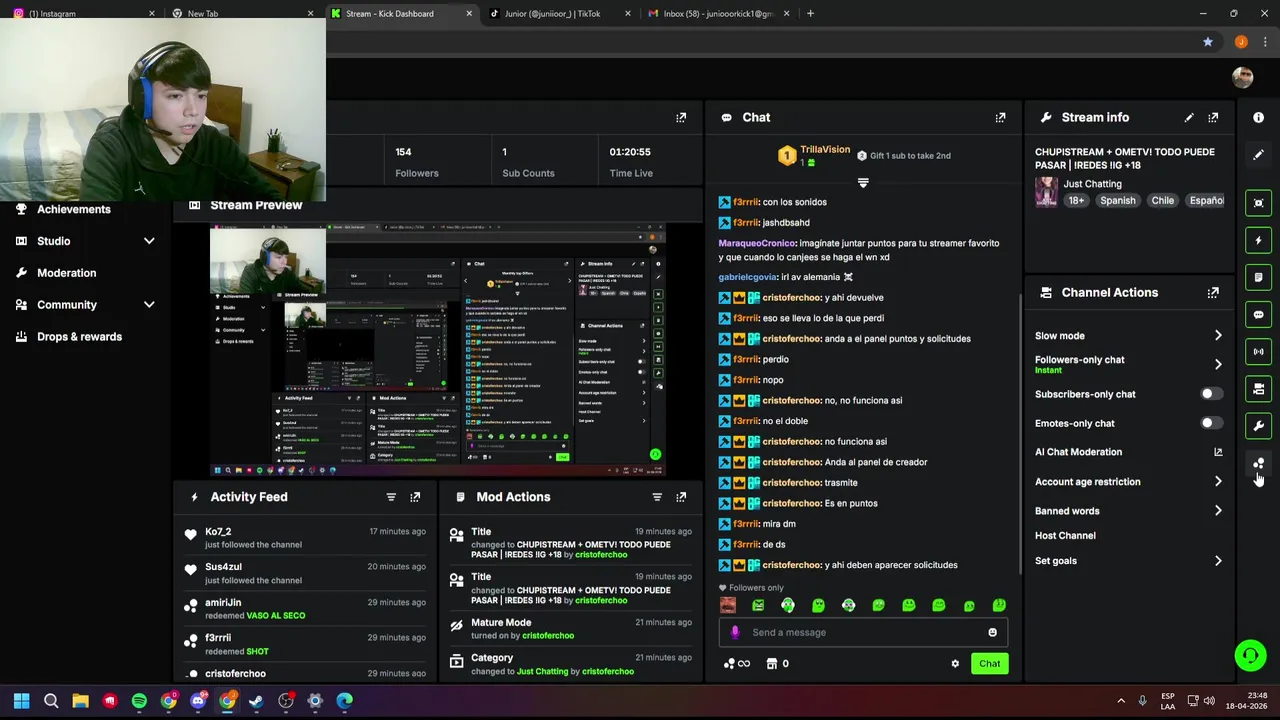This screenshot has height=720, width=1280.
Task: Filter the Mod Actions list
Action: 657,497
